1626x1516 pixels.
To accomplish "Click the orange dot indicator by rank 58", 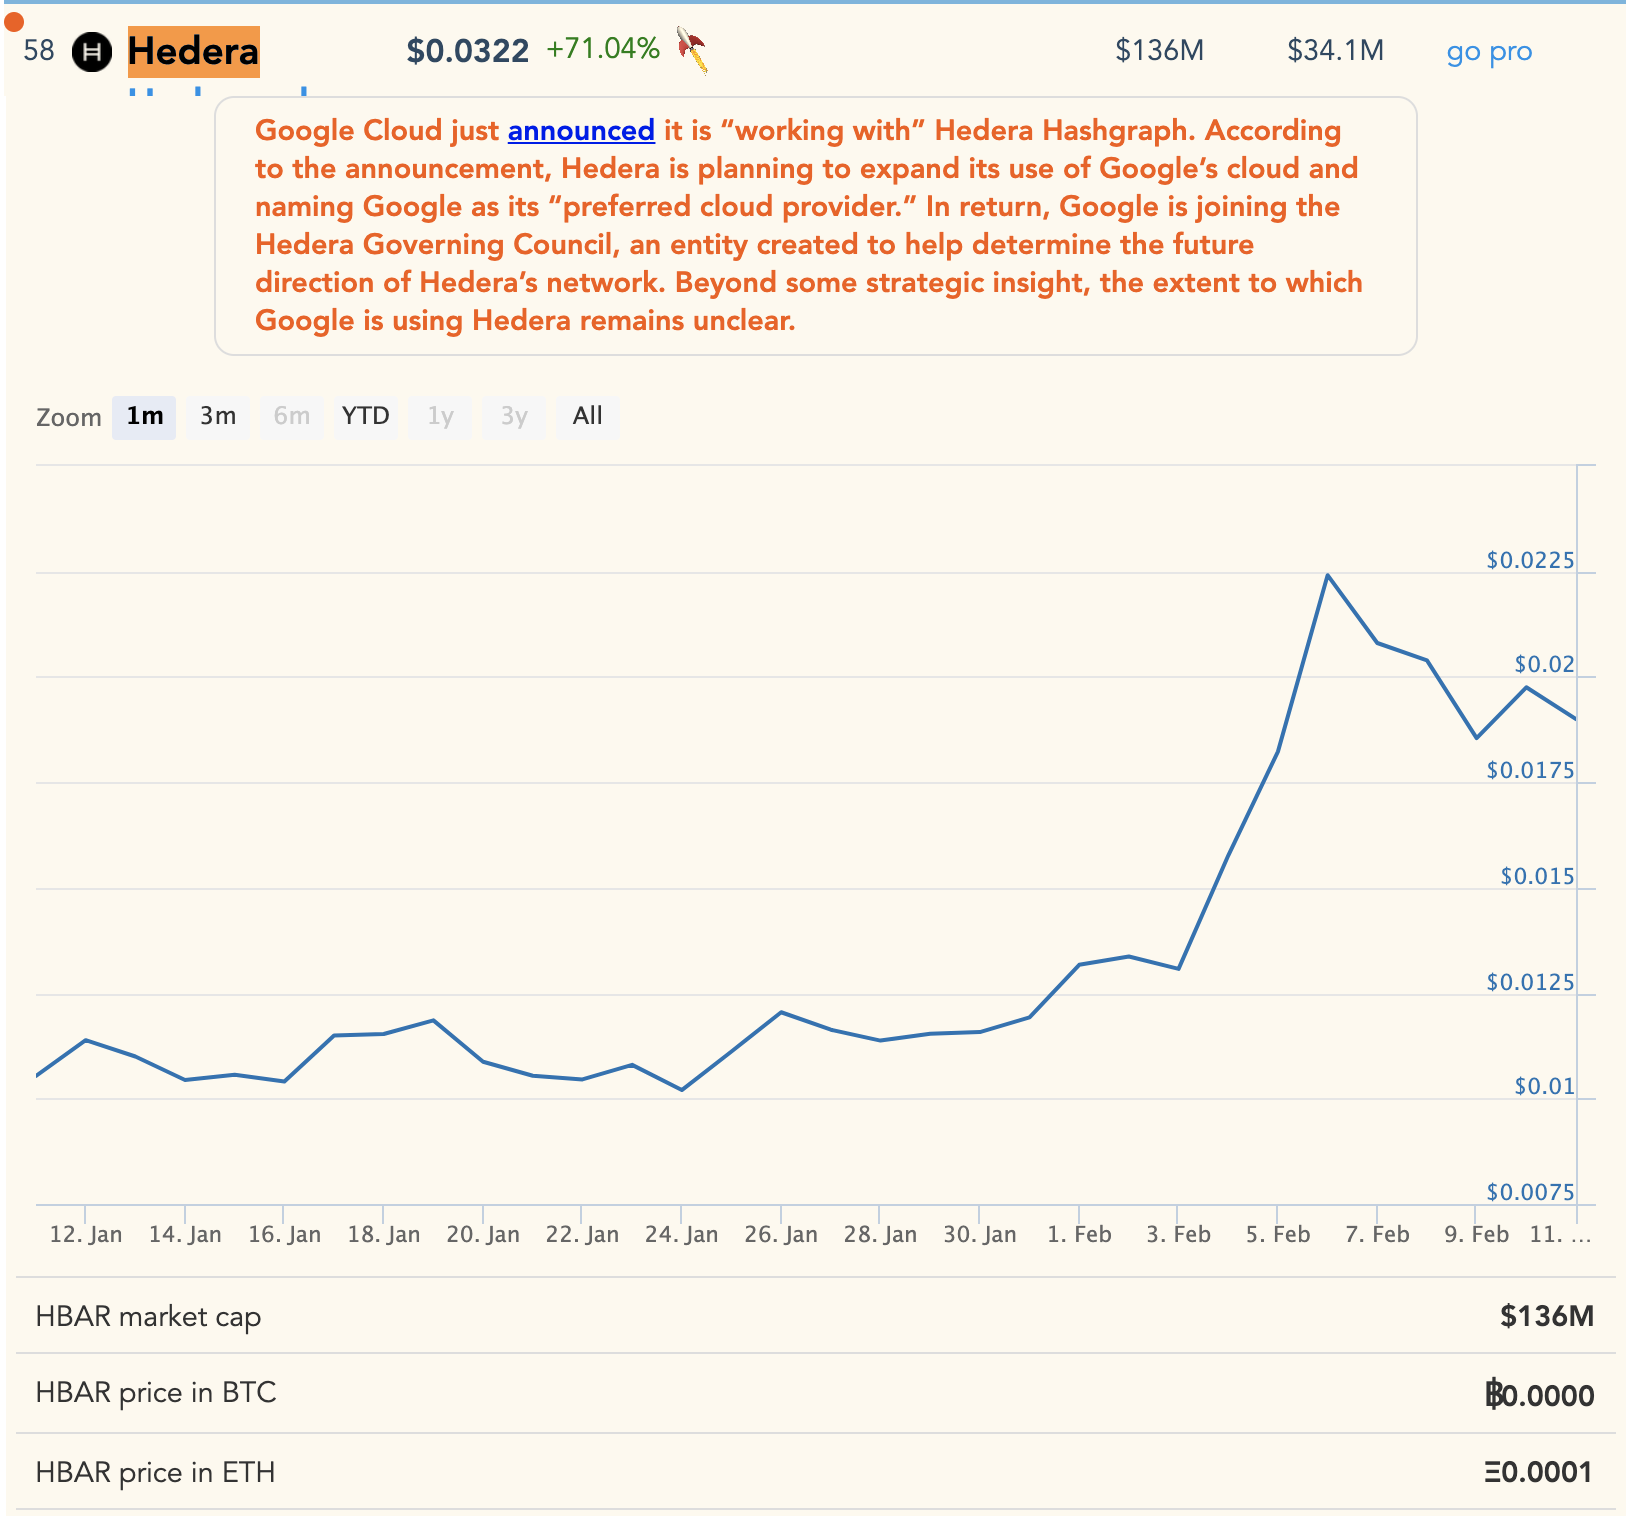I will [x=14, y=22].
